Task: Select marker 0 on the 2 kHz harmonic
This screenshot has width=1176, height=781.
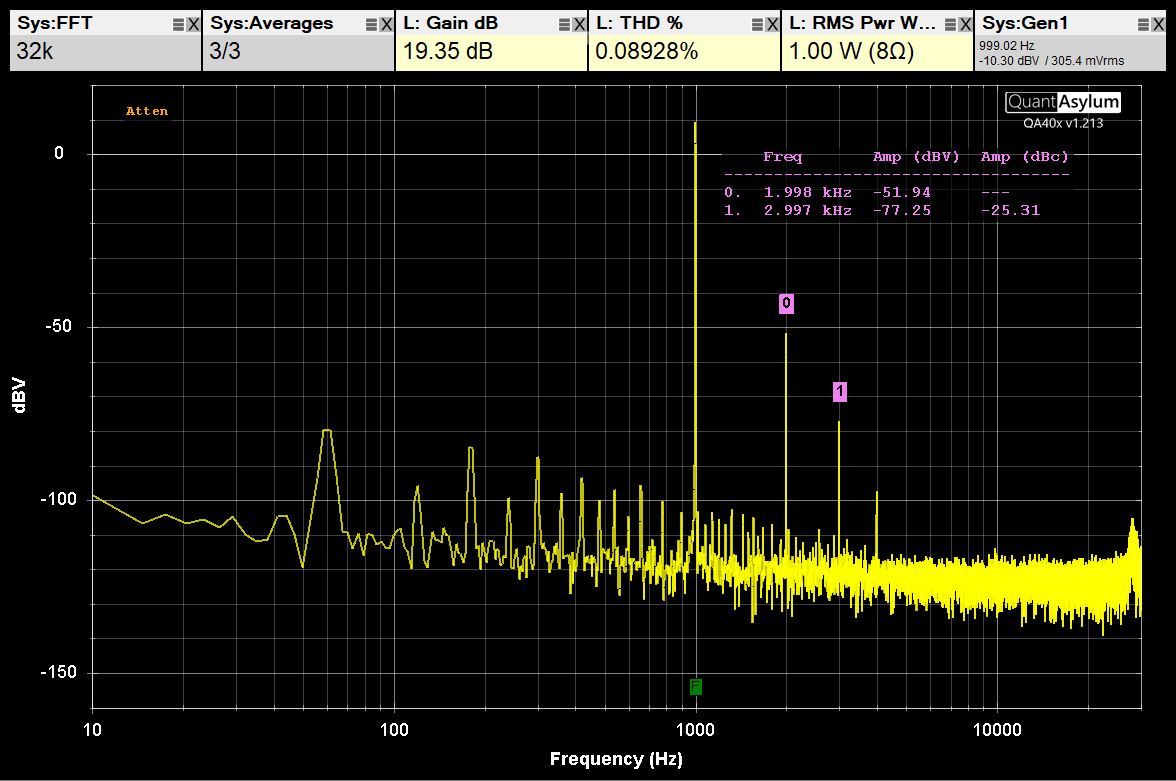Action: [786, 303]
